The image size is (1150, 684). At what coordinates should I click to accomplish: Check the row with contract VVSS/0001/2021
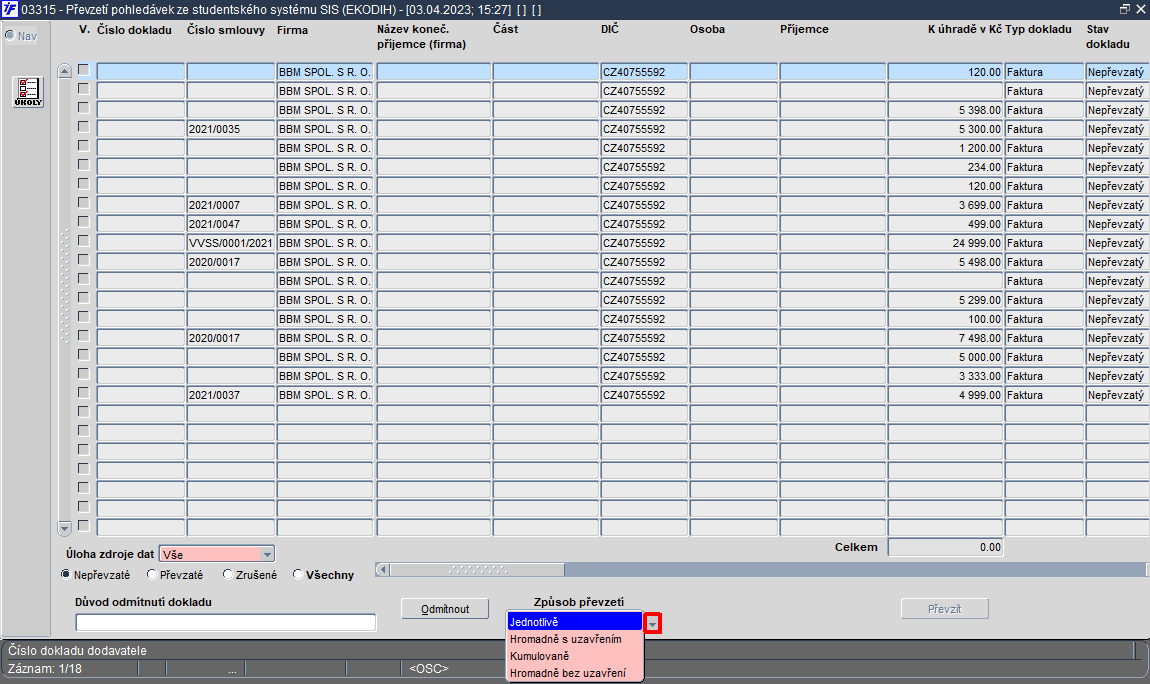click(x=84, y=242)
